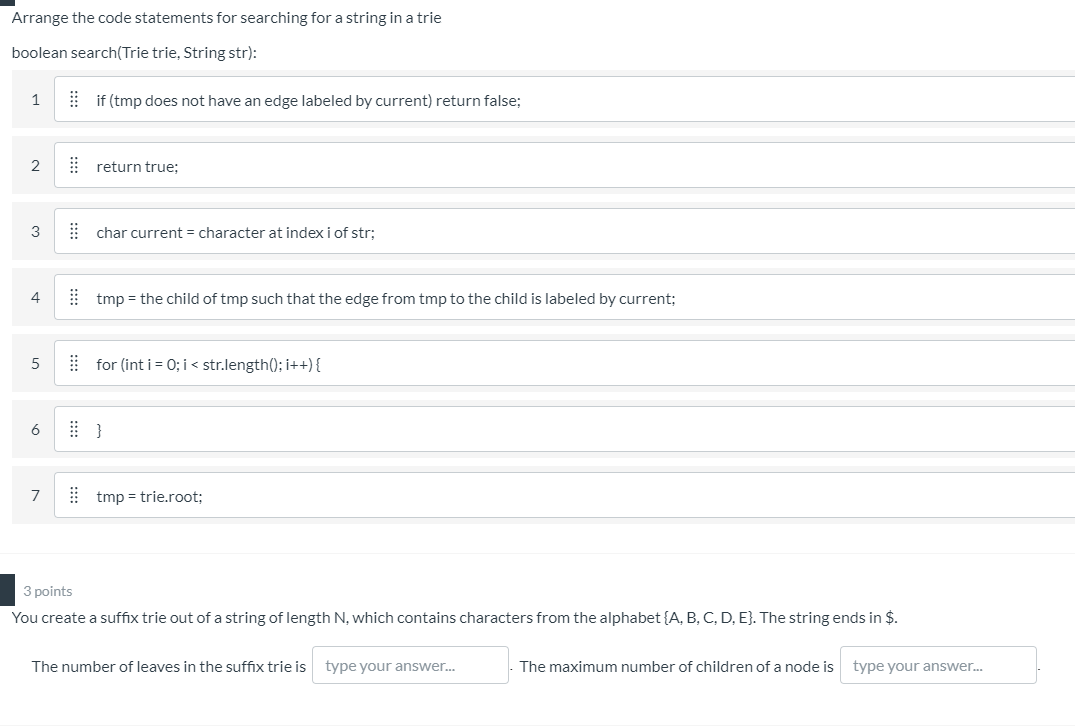The height and width of the screenshot is (728, 1075).
Task: Click the drag handle beside 'return true;'
Action: [x=73, y=165]
